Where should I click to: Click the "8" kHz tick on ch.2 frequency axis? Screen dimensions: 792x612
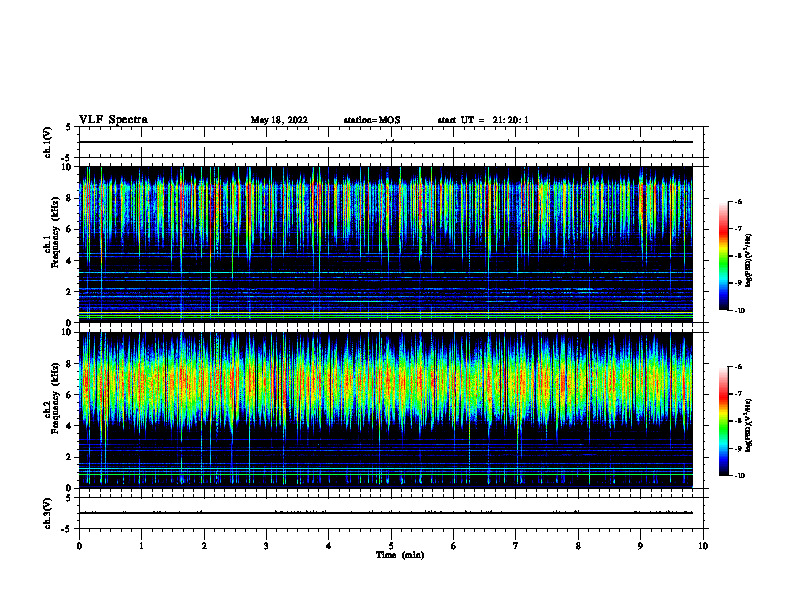70,364
